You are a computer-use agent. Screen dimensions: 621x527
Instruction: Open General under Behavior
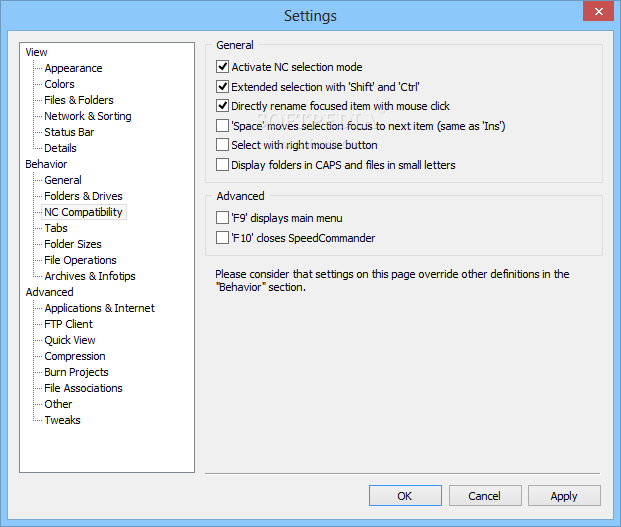[x=63, y=180]
